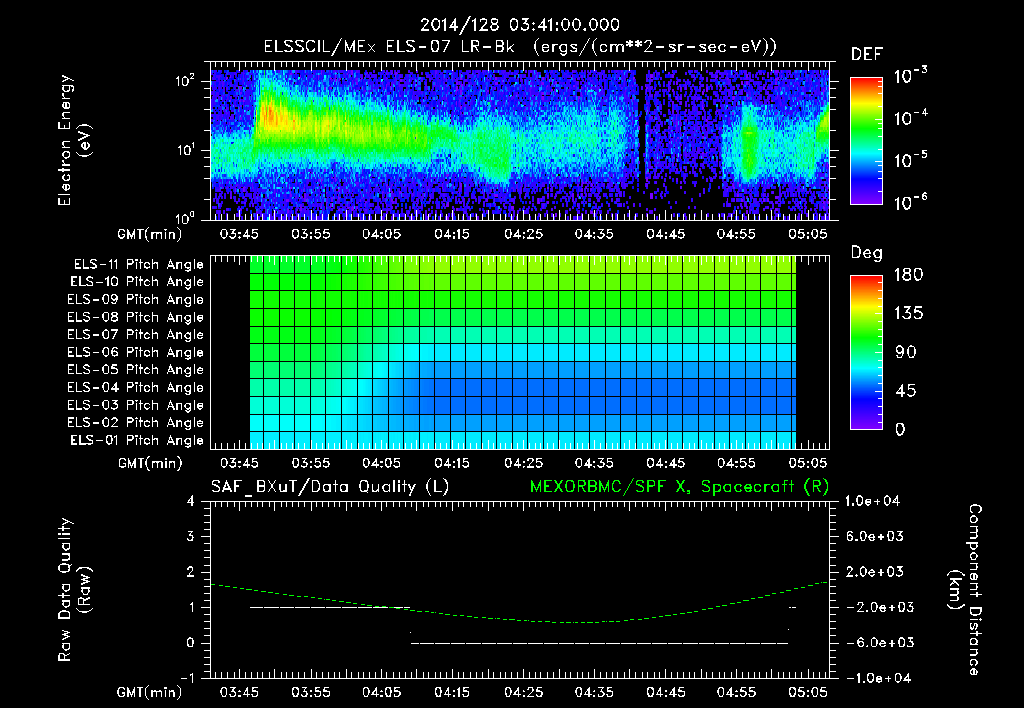Click the Deg label above the pitch scale
The height and width of the screenshot is (708, 1024).
tap(866, 253)
